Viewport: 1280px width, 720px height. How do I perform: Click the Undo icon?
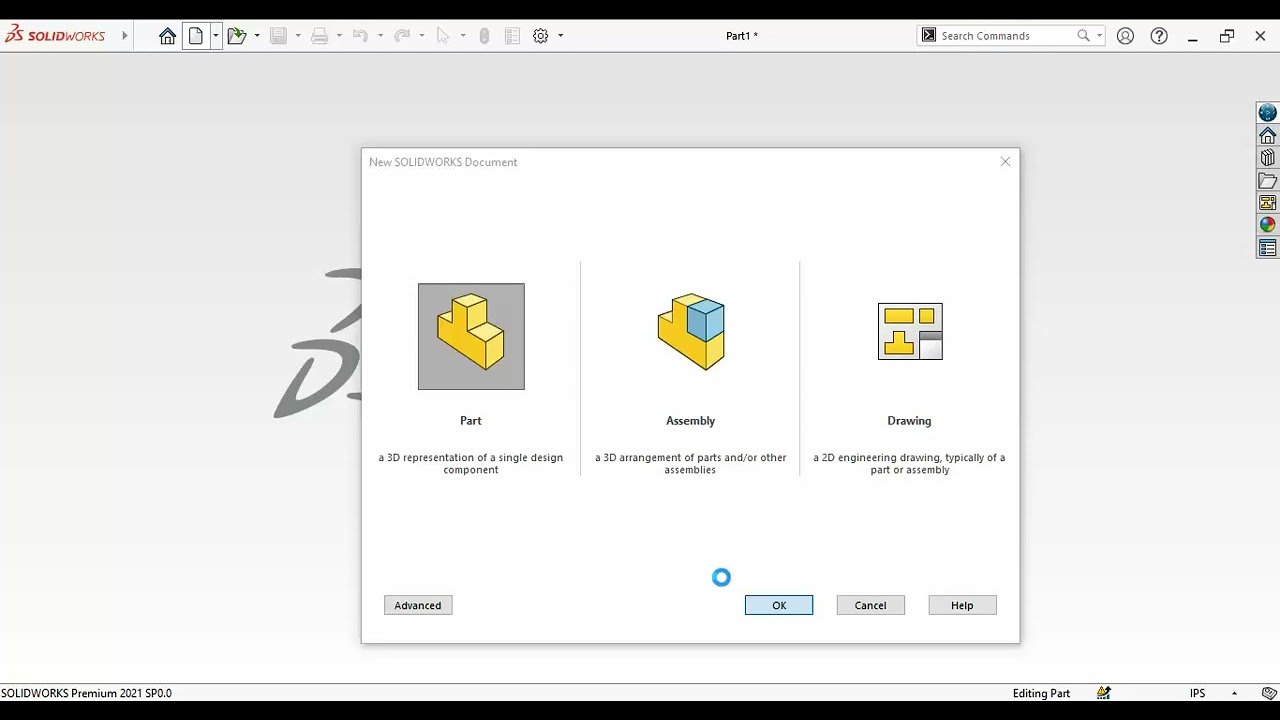tap(360, 36)
